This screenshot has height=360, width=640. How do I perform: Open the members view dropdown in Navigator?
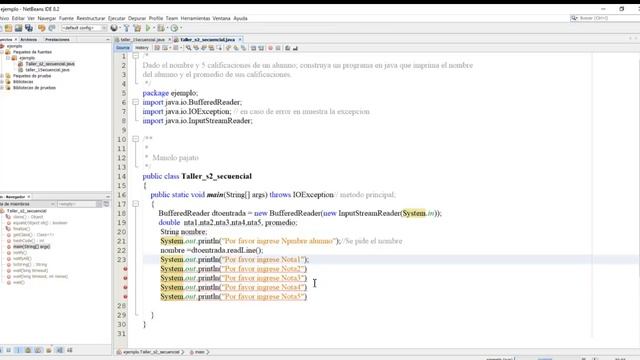(x=52, y=204)
